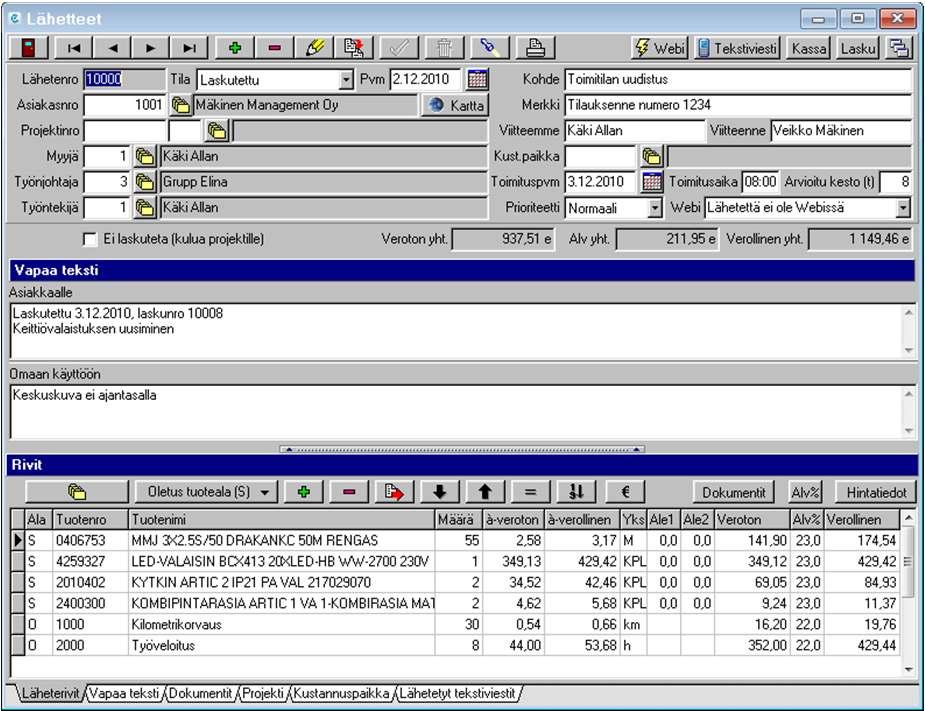The width and height of the screenshot is (925, 711).
Task: Open the Kustannuspaikka tab
Action: click(341, 693)
